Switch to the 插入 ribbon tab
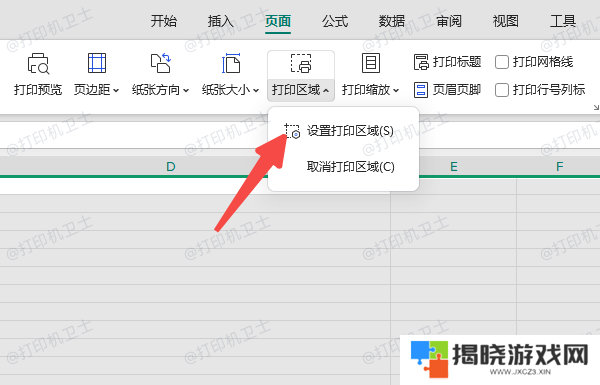The image size is (600, 385). point(221,21)
